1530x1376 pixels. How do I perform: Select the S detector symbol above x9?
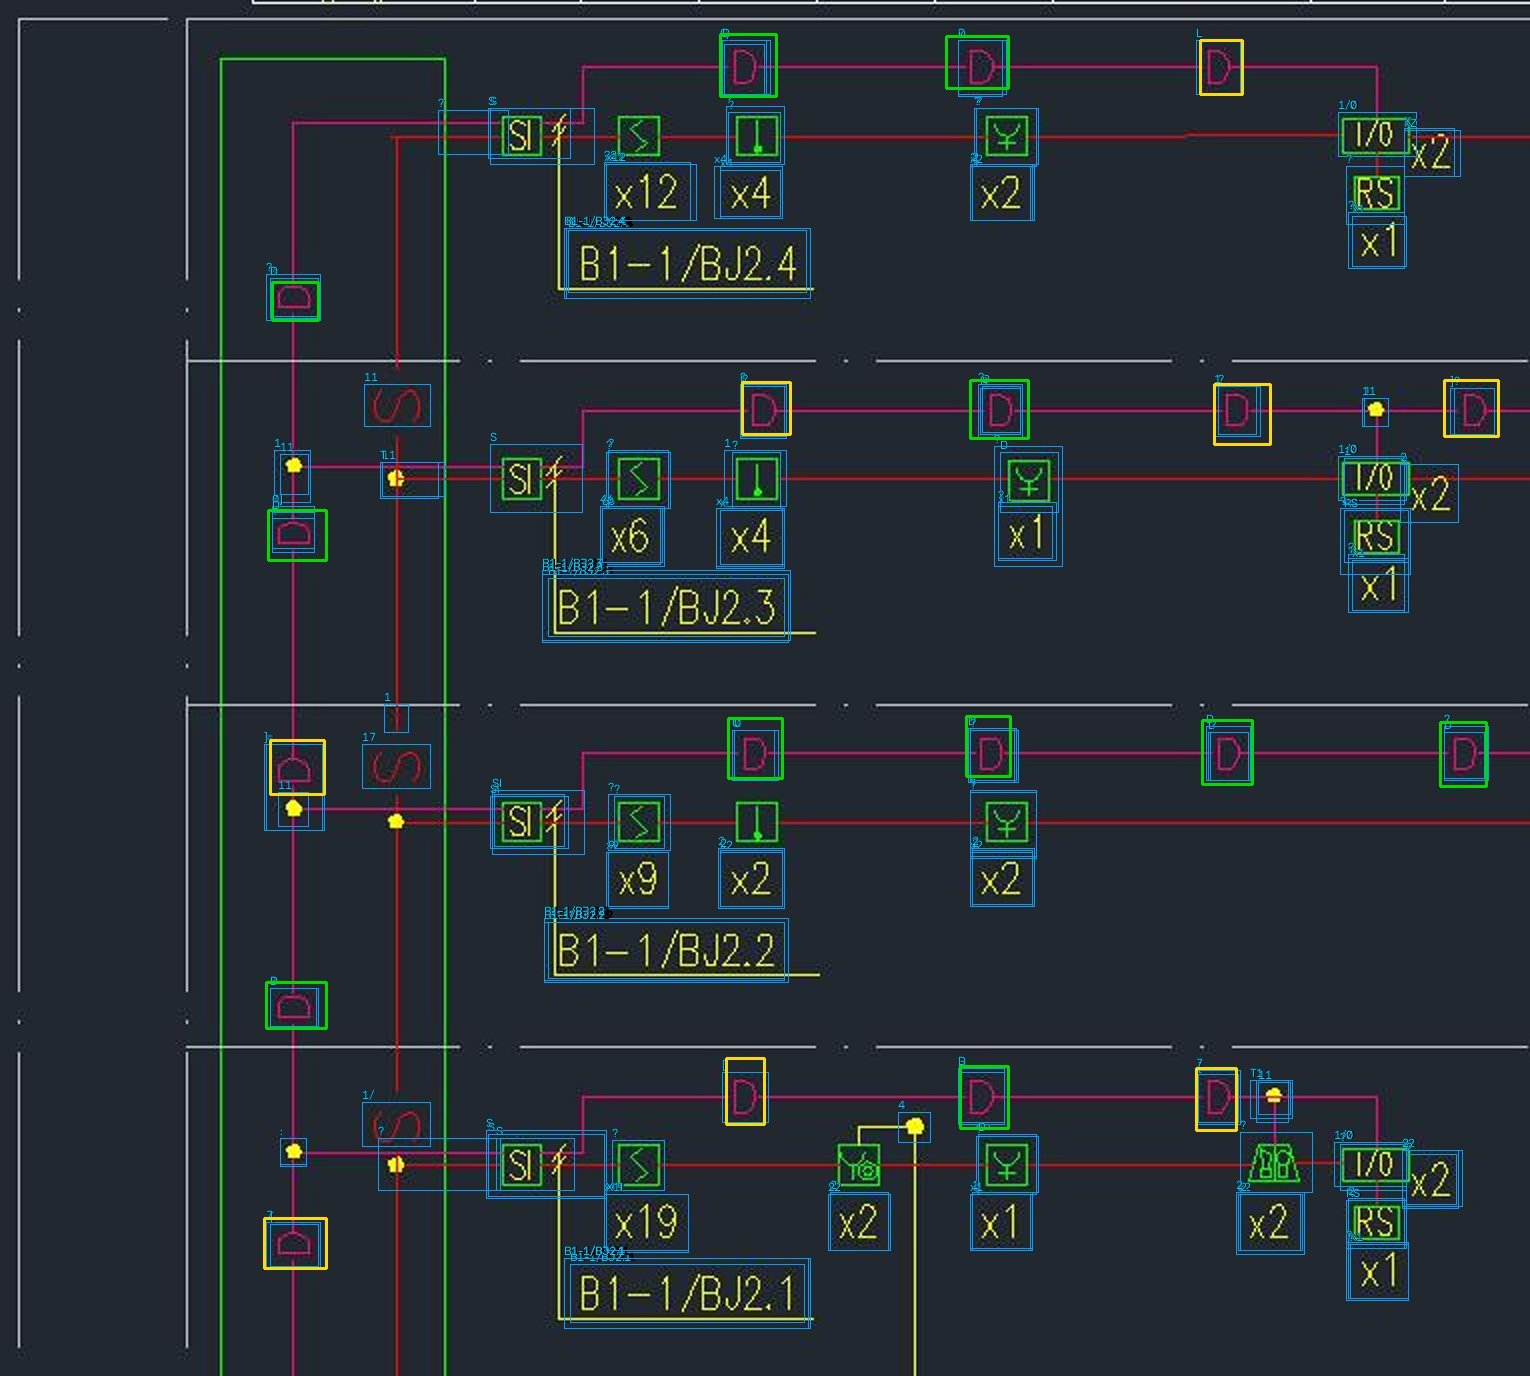point(638,822)
